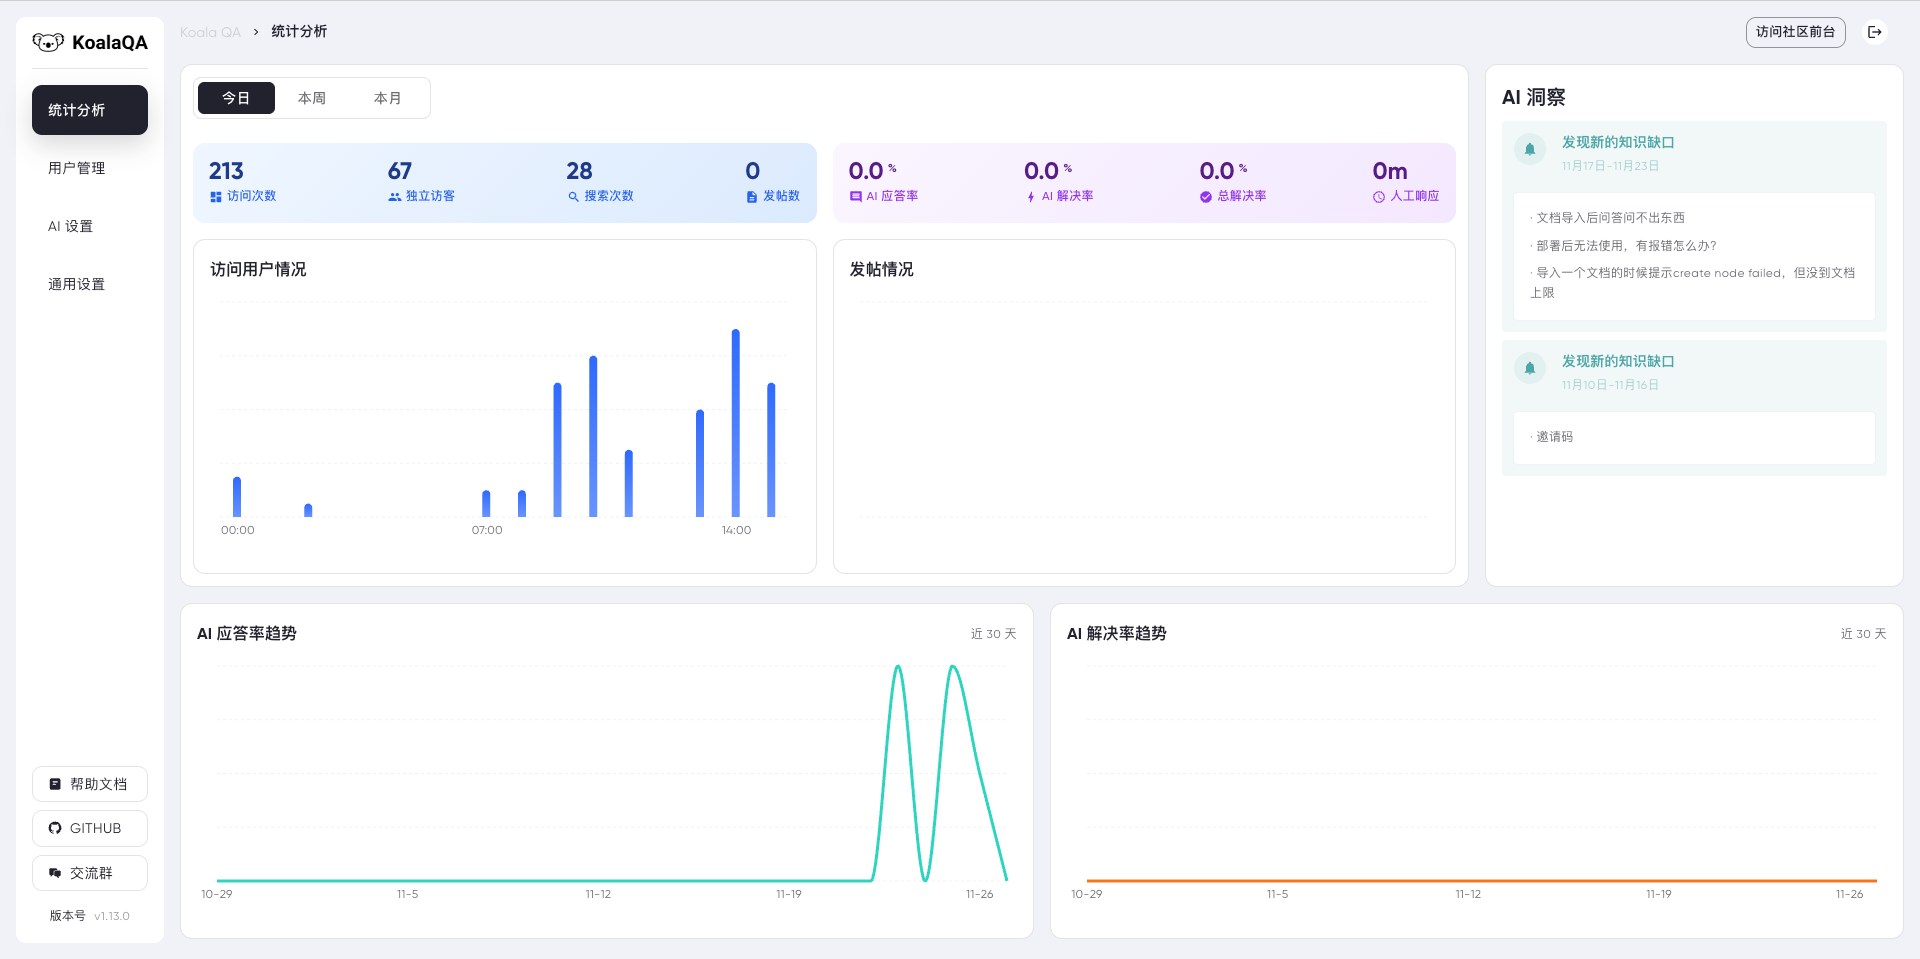This screenshot has height=959, width=1920.
Task: Click the logout icon at top right
Action: click(x=1875, y=32)
